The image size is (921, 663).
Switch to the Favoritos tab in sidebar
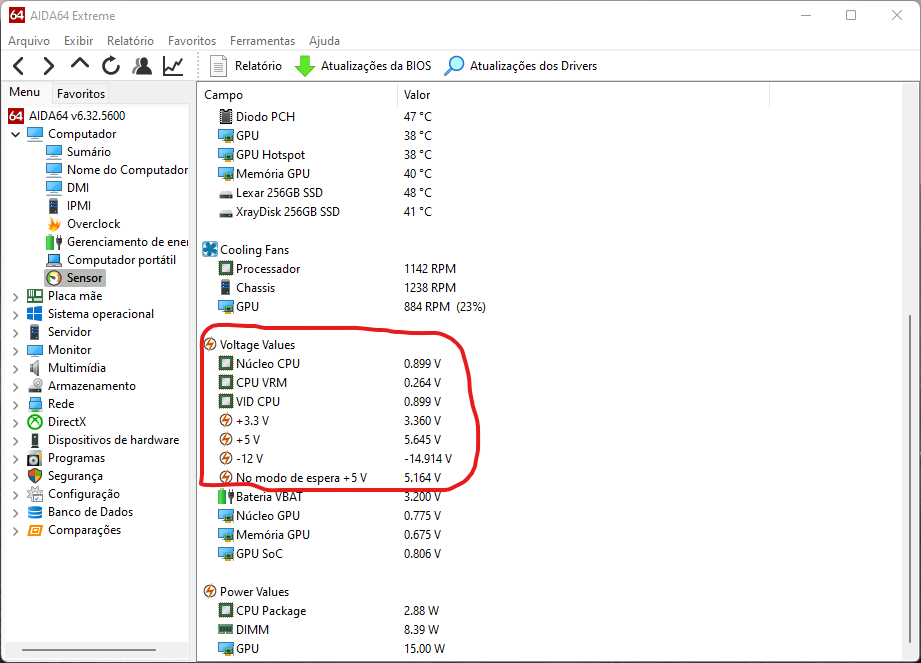tap(80, 93)
